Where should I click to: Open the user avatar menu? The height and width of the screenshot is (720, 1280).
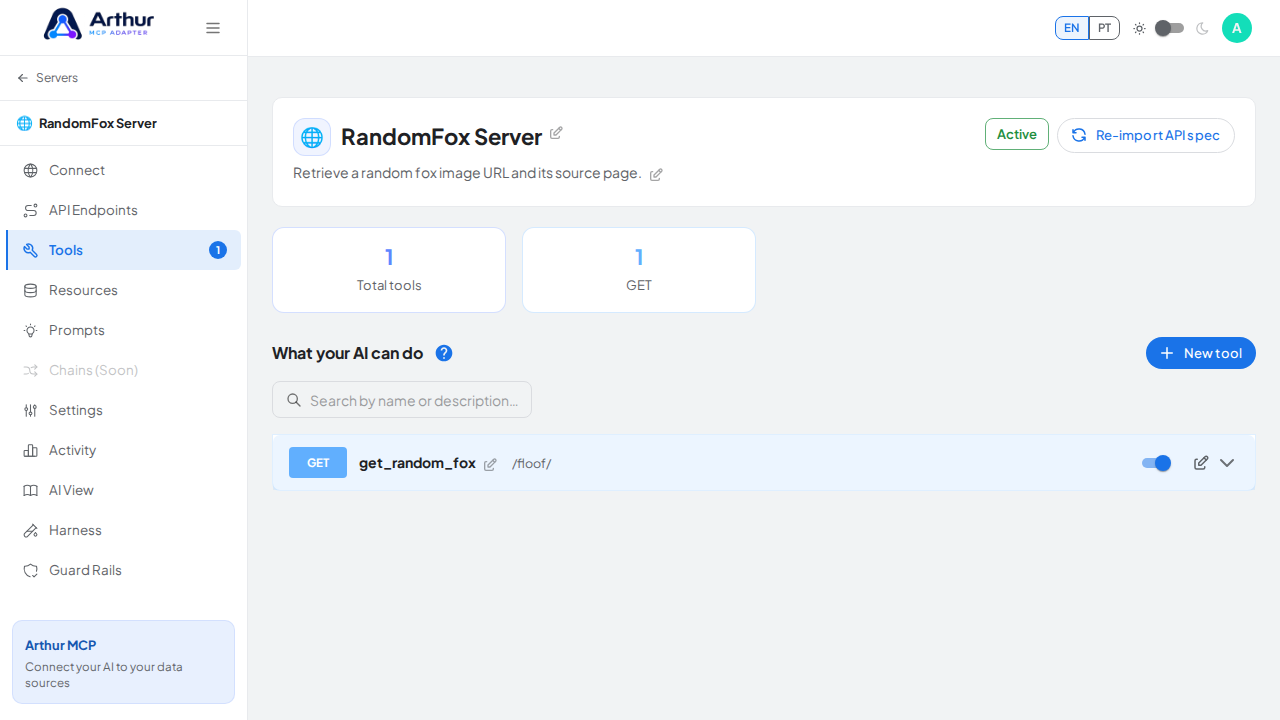[x=1237, y=28]
